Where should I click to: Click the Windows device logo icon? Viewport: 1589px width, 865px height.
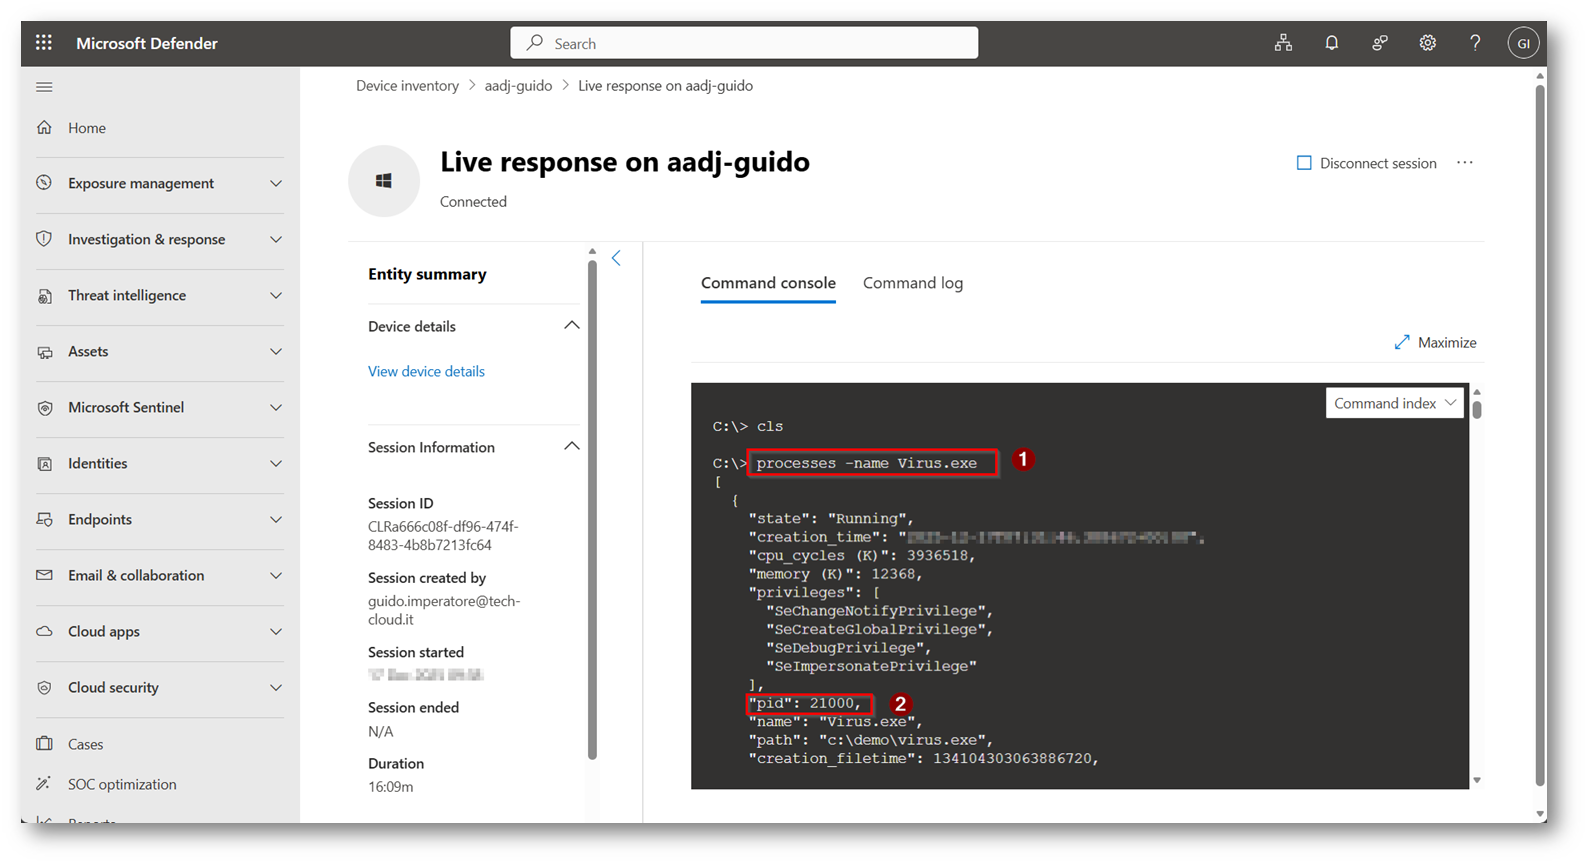(384, 181)
